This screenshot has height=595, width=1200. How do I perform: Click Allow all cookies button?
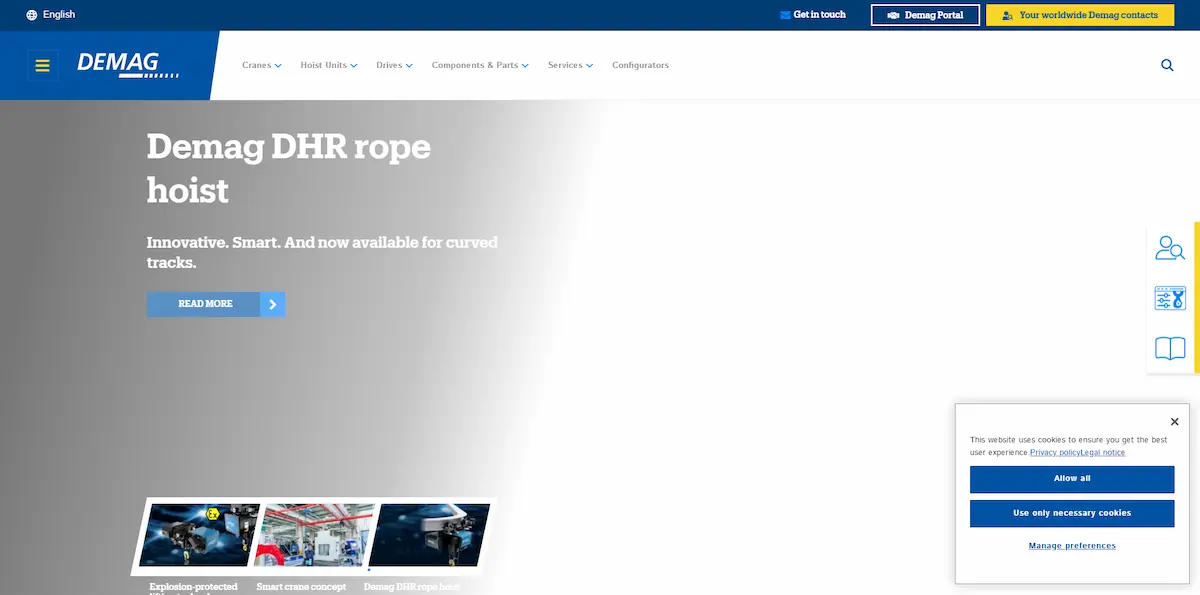click(1071, 479)
